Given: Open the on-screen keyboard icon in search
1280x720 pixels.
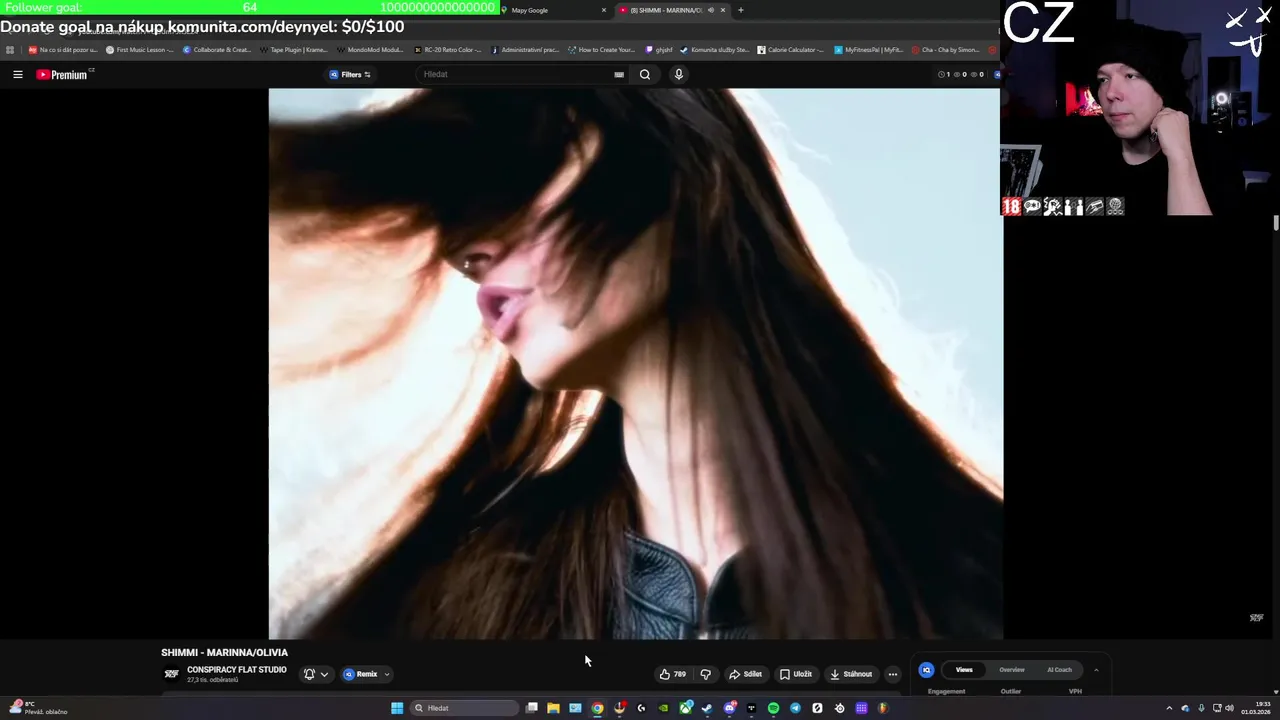Looking at the screenshot, I should [x=619, y=74].
